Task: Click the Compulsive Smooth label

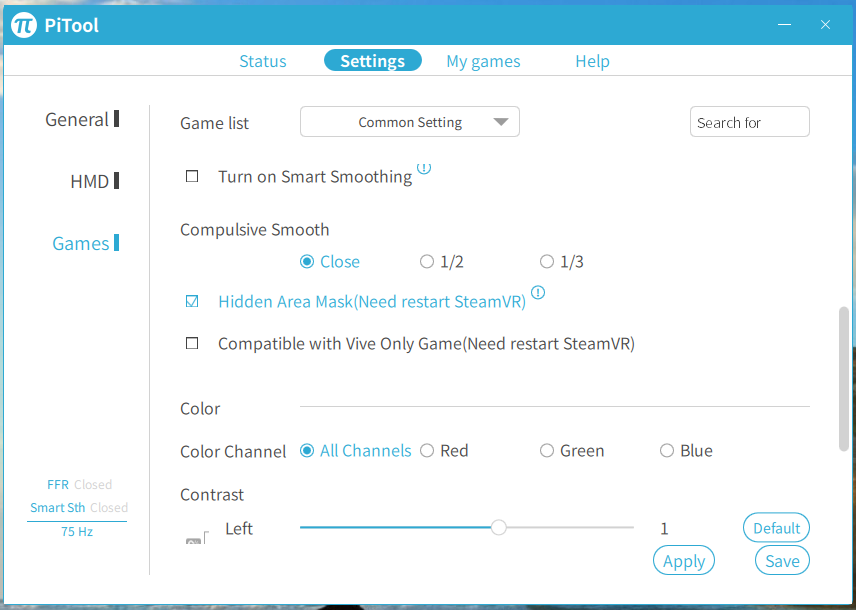Action: [x=254, y=229]
